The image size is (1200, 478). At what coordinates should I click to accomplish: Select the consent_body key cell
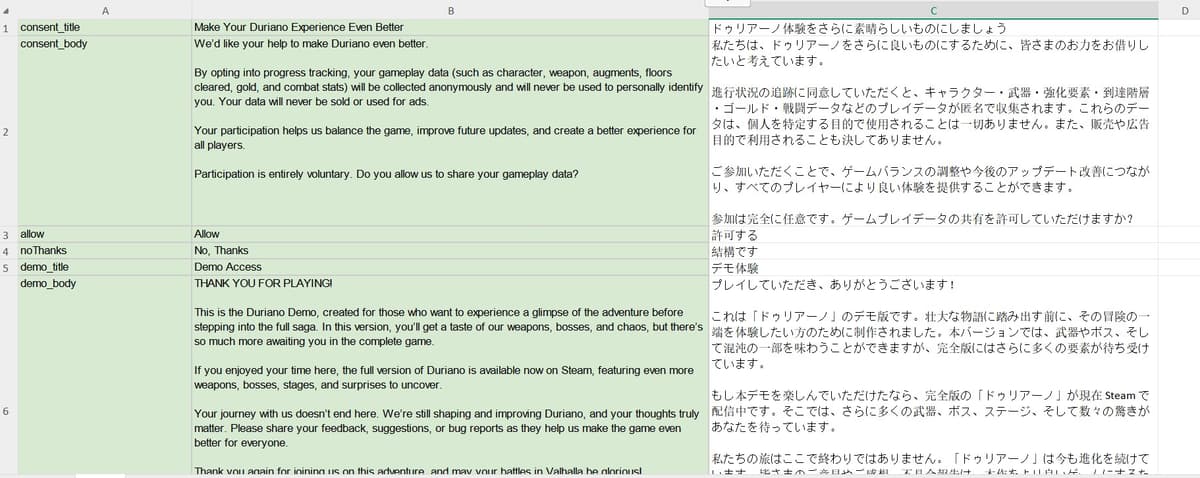[104, 131]
